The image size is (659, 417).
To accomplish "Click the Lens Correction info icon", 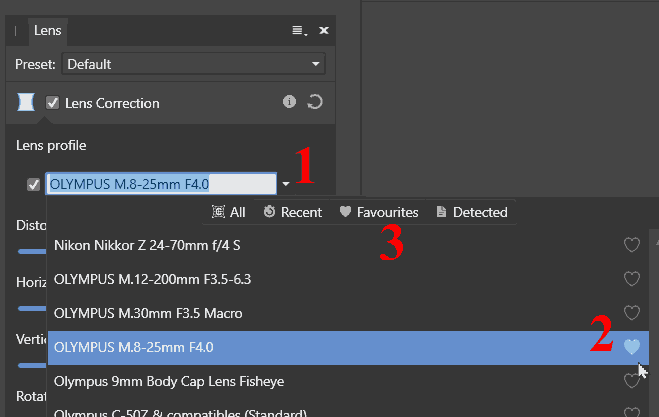I will (290, 102).
